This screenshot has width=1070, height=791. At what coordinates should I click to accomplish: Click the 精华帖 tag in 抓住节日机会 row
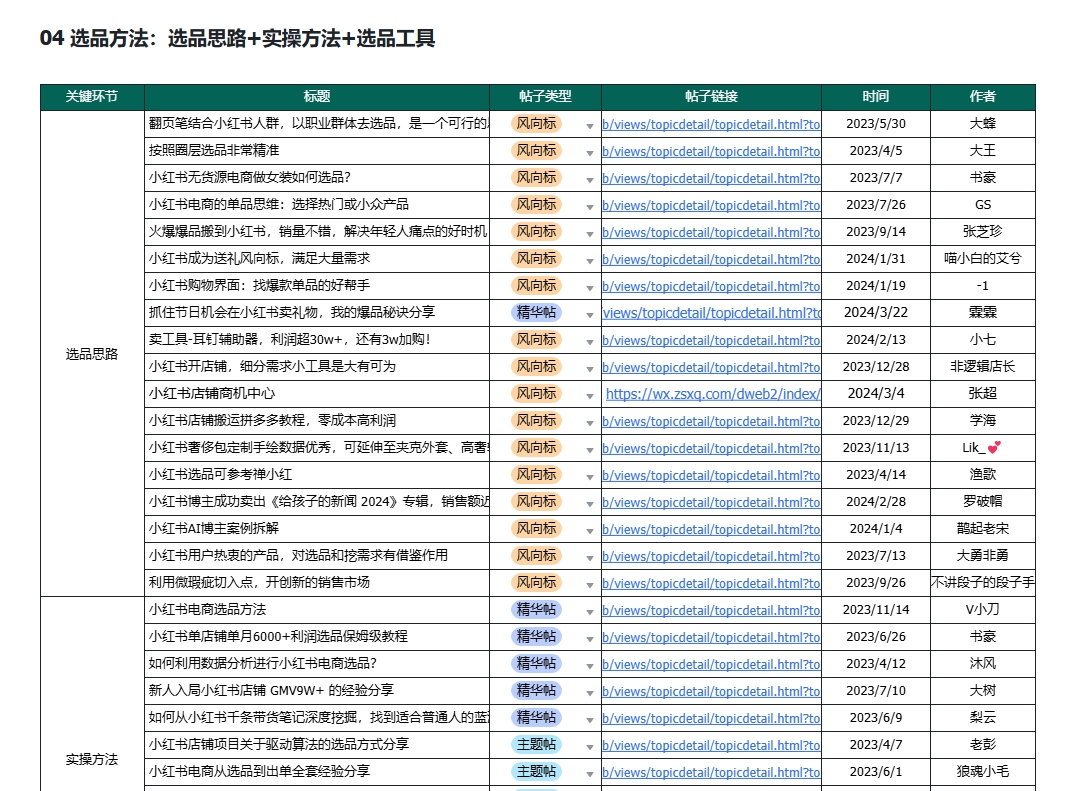pyautogui.click(x=536, y=312)
